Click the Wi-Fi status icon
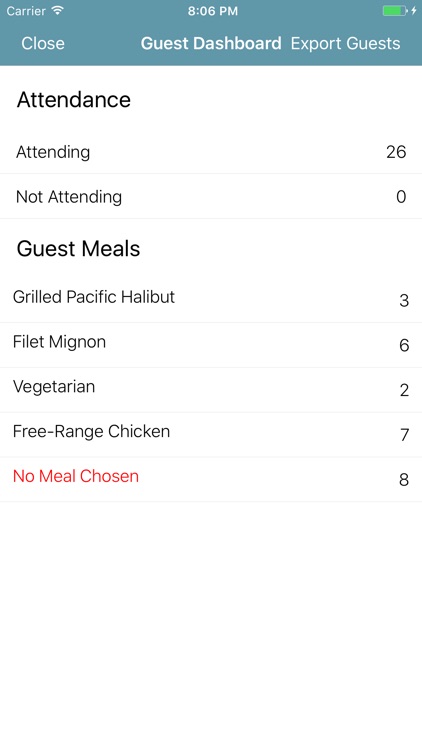This screenshot has width=422, height=750. pyautogui.click(x=58, y=11)
